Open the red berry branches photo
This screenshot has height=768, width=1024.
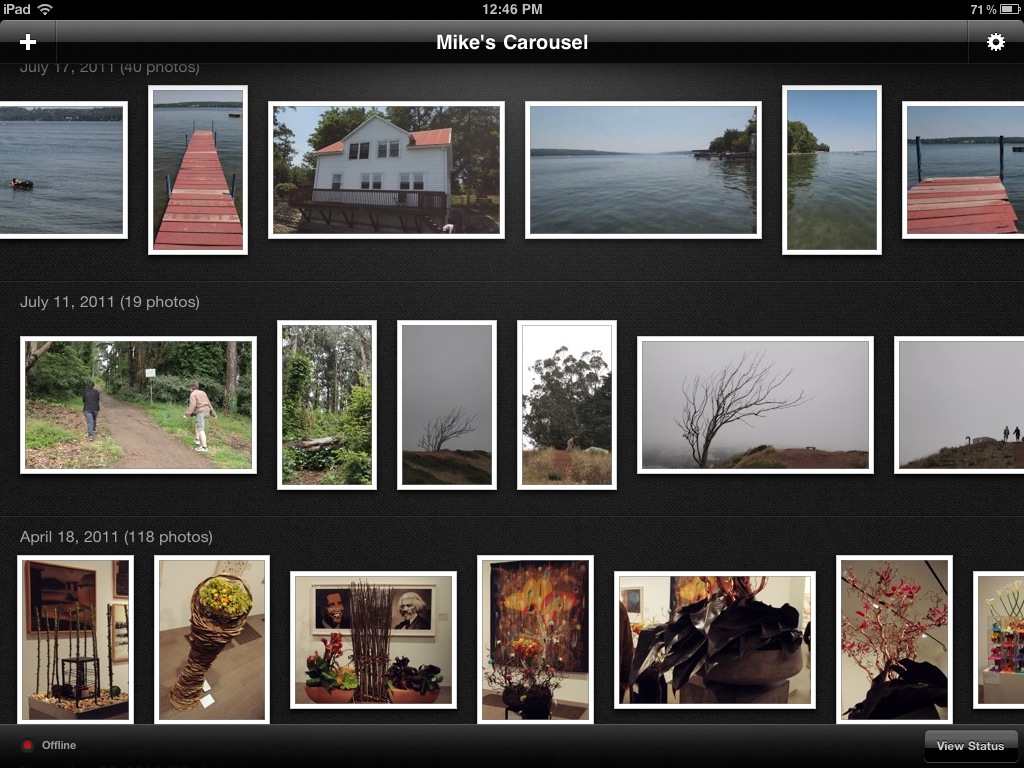click(894, 639)
